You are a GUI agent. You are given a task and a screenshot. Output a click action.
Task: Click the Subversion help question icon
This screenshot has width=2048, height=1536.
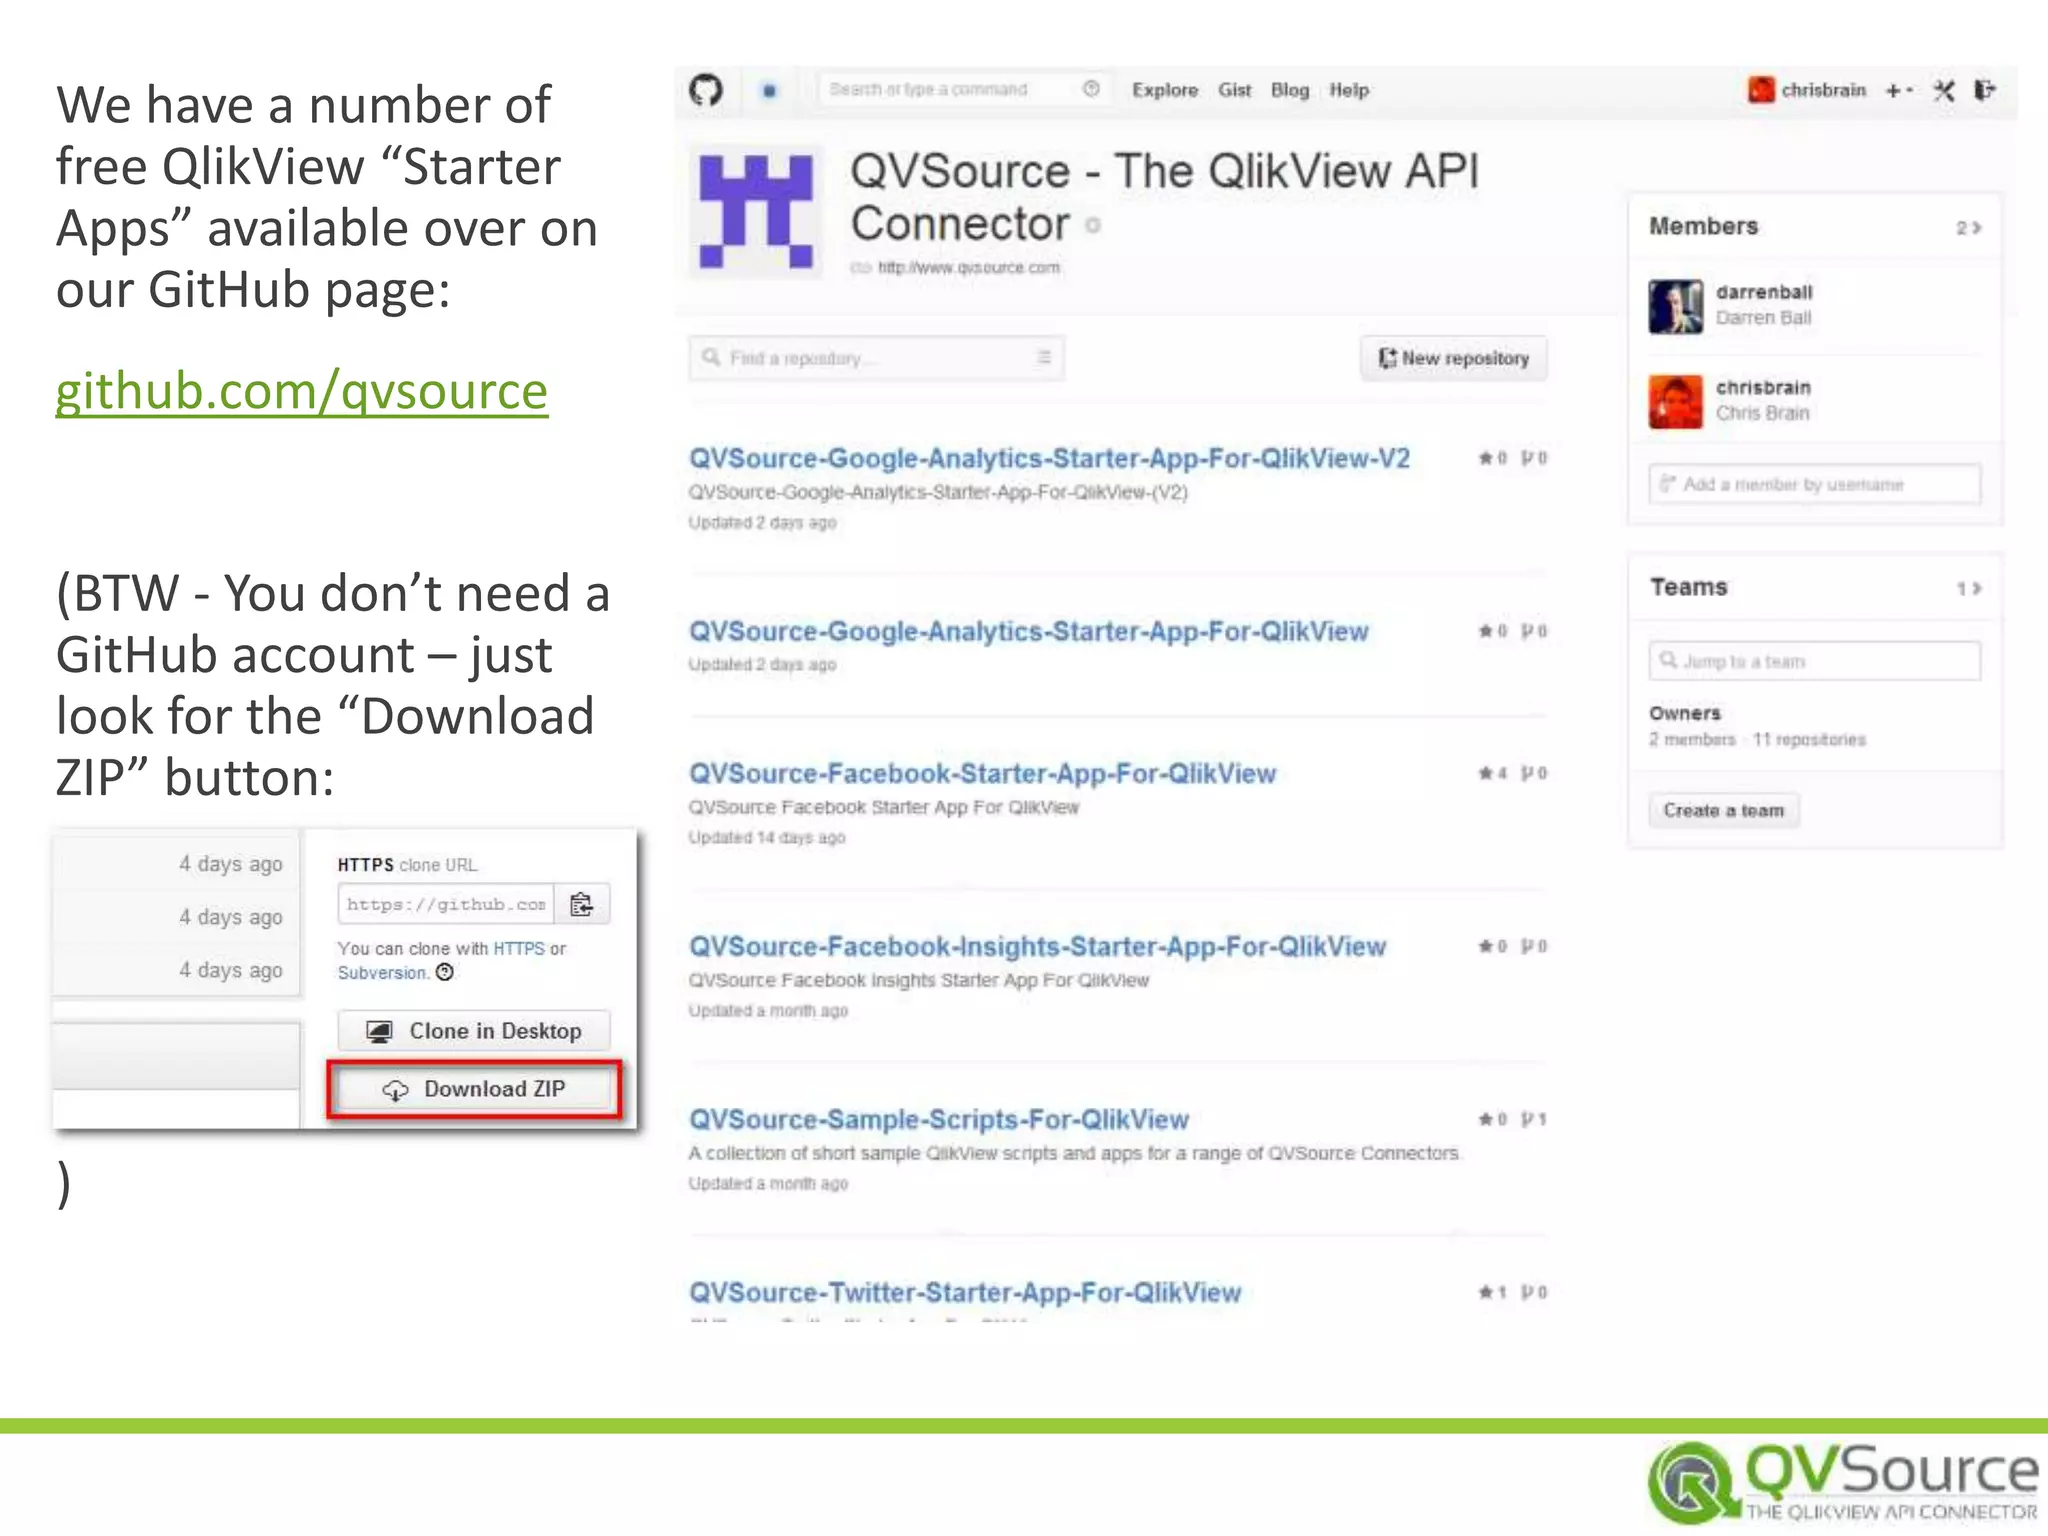(445, 972)
